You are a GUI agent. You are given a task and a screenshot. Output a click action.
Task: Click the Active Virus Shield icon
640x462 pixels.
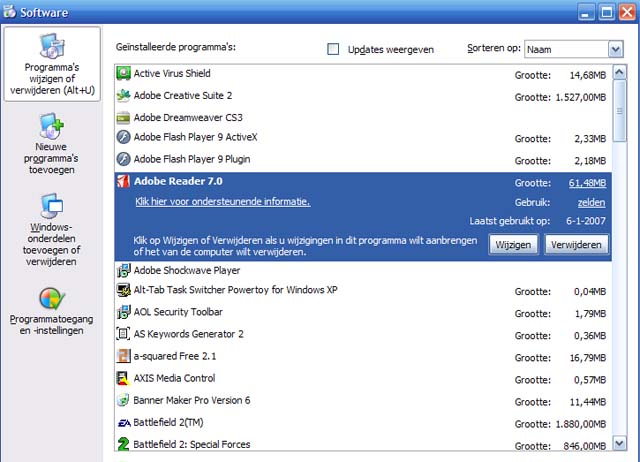pyautogui.click(x=123, y=73)
